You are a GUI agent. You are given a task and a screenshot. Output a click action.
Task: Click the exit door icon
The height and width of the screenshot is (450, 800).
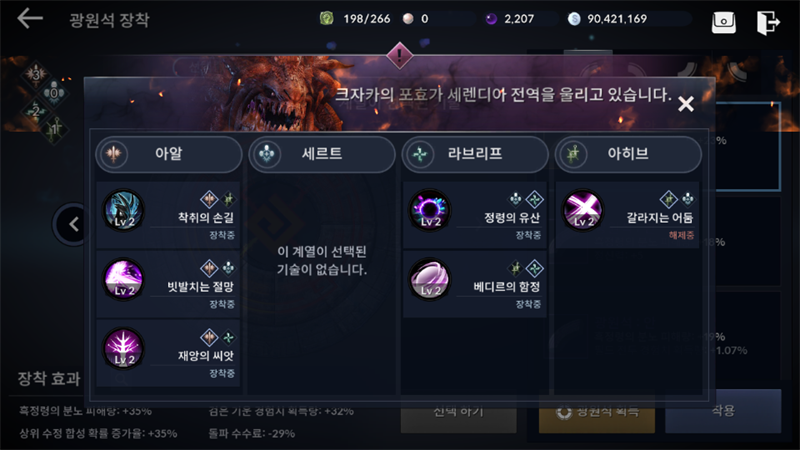click(768, 22)
